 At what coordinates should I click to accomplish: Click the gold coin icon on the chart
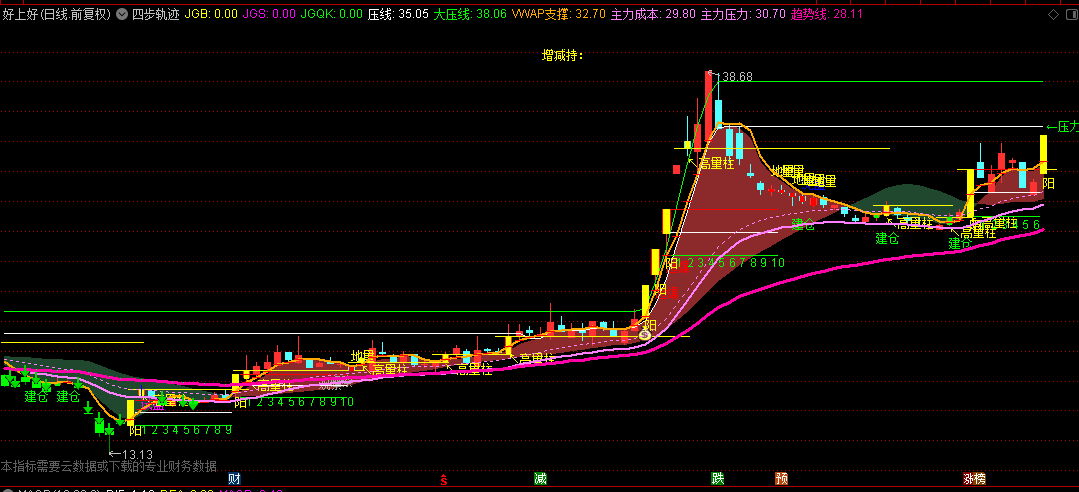point(644,335)
